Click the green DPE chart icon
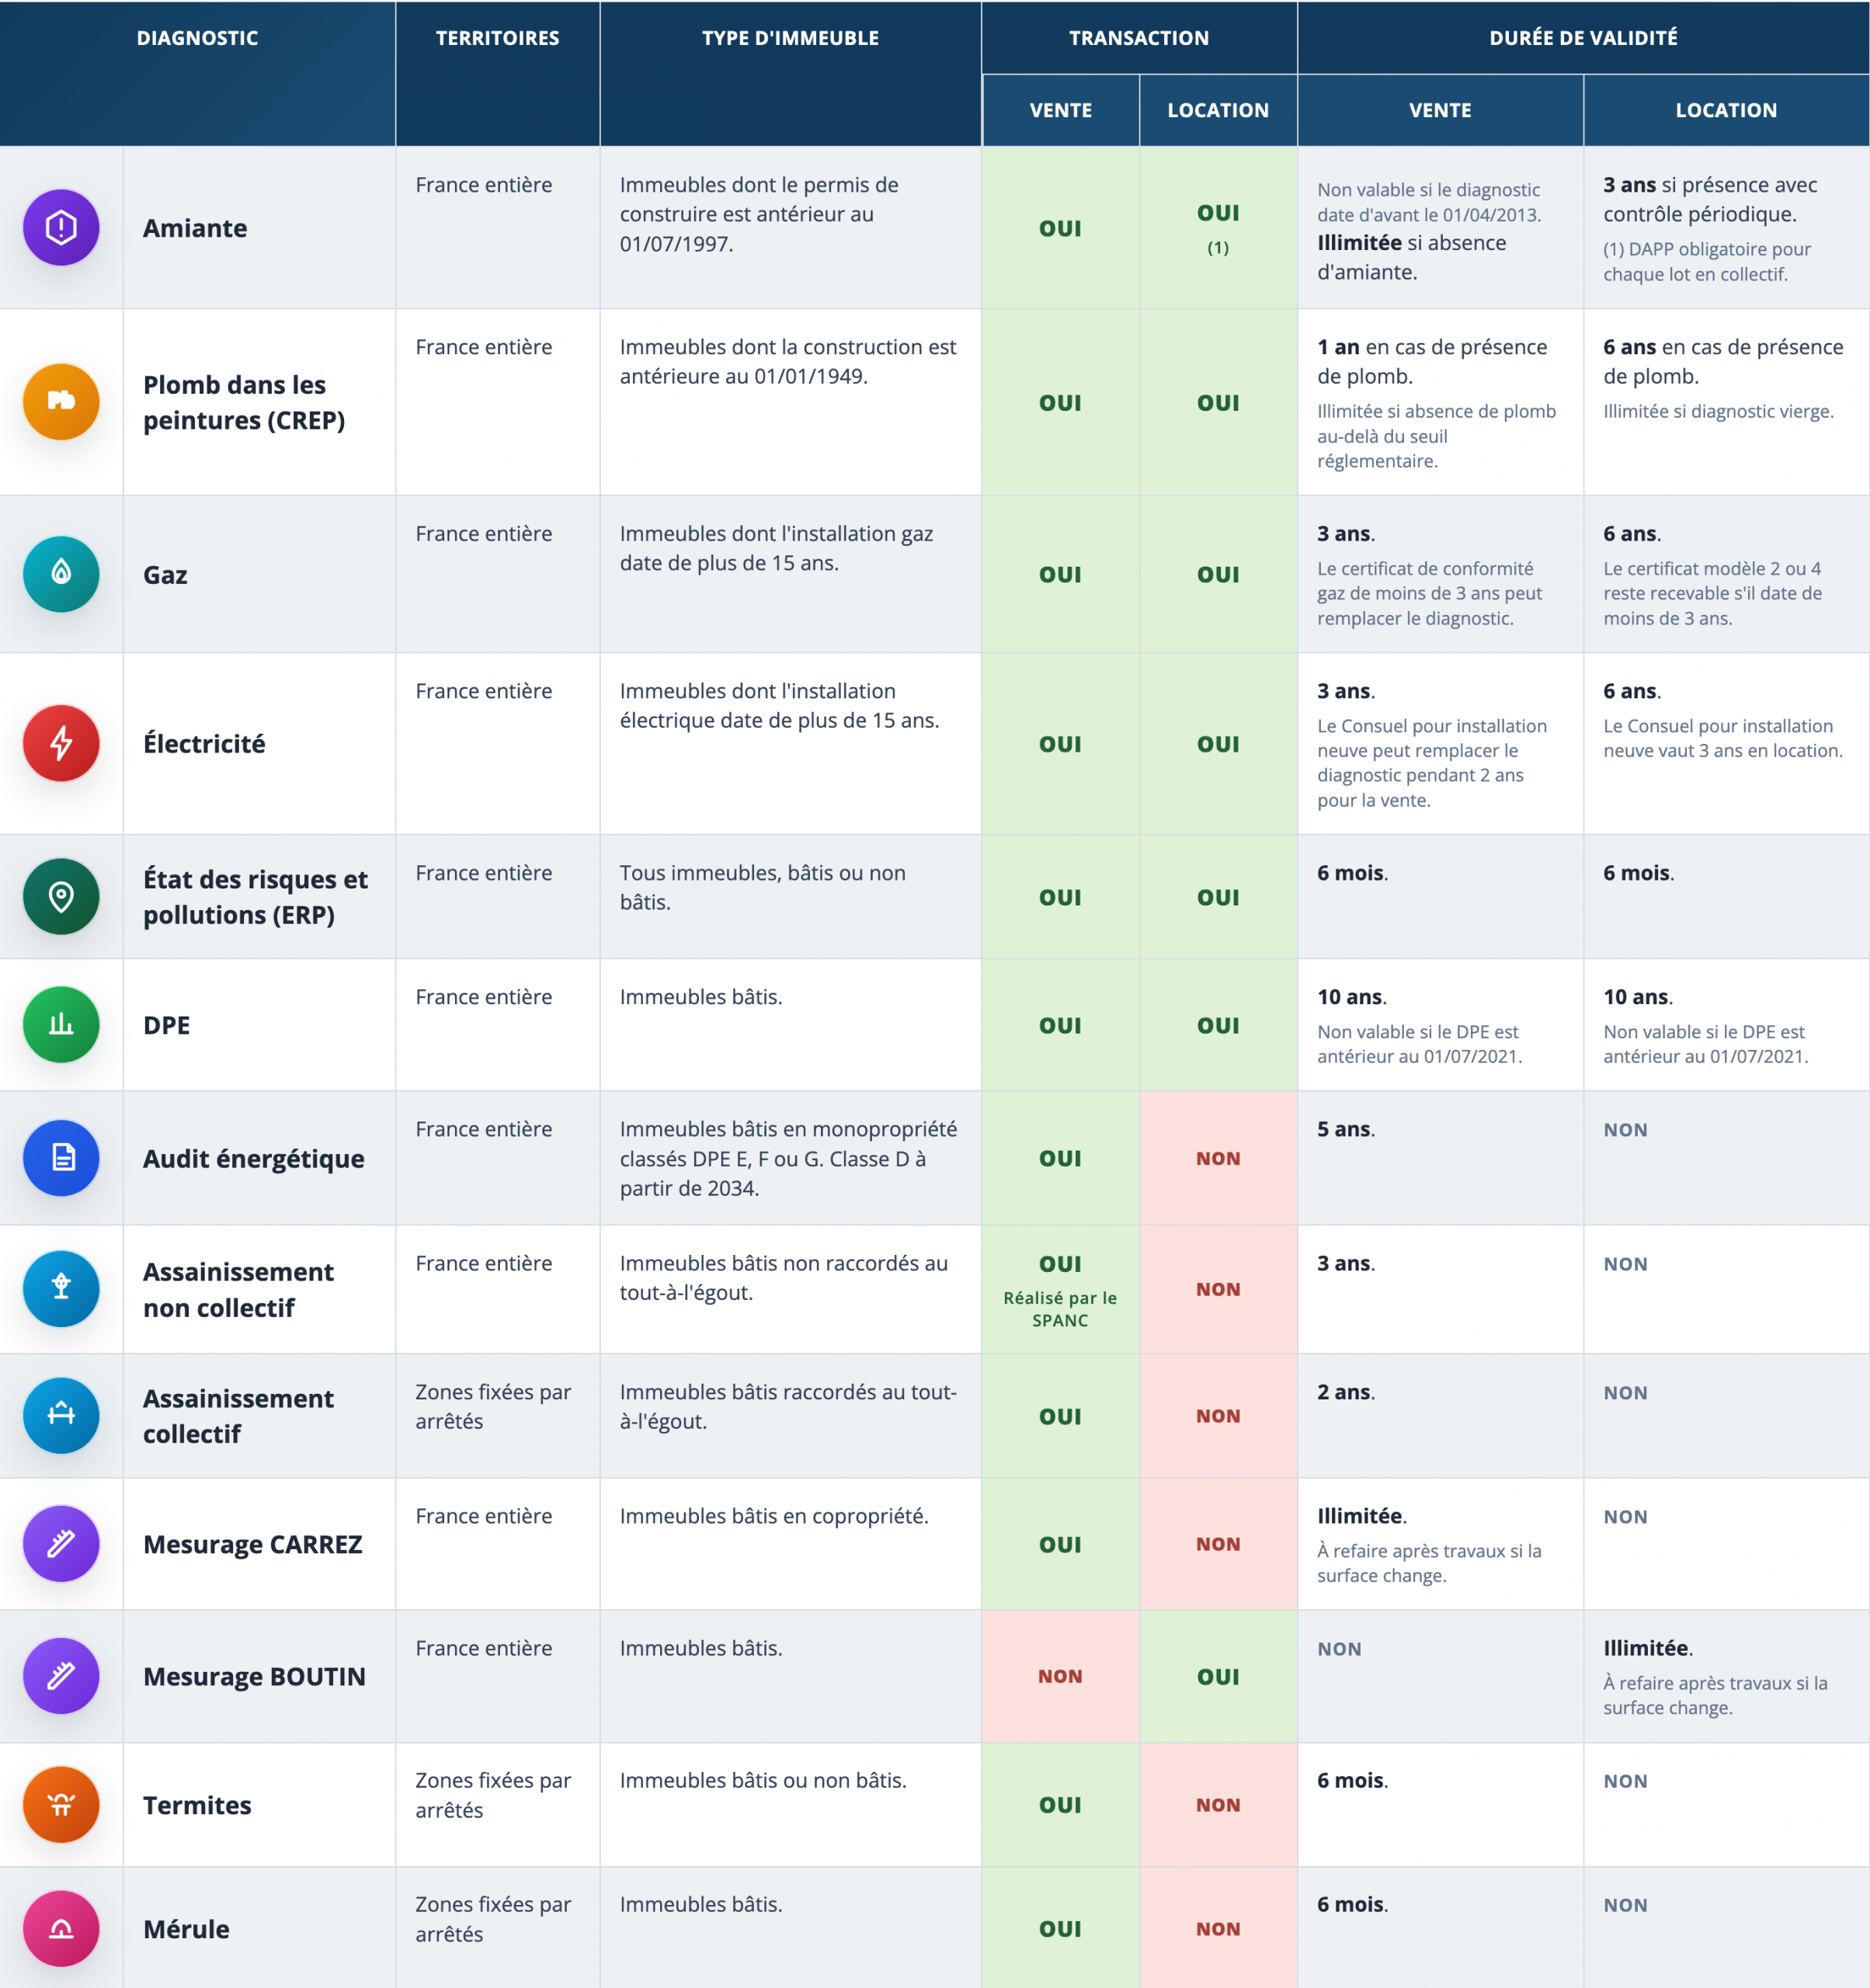1870x1988 pixels. click(x=61, y=1025)
